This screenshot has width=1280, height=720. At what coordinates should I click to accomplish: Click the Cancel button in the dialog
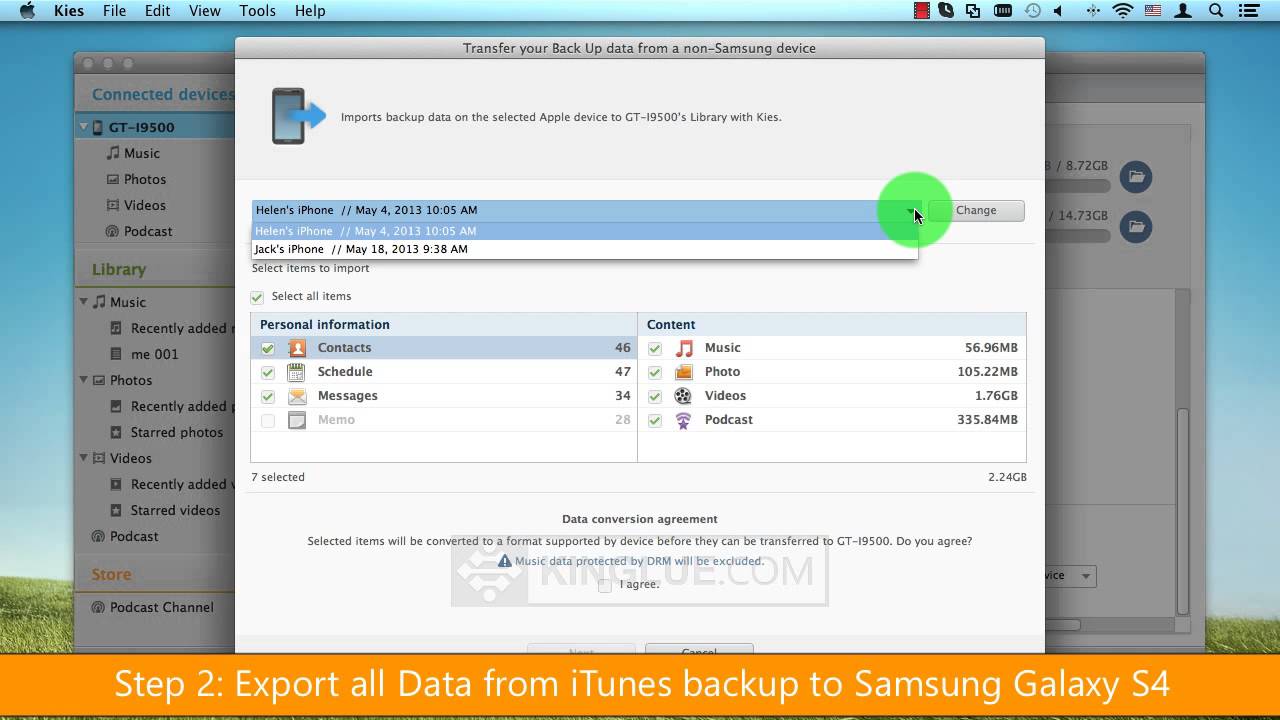[x=699, y=649]
